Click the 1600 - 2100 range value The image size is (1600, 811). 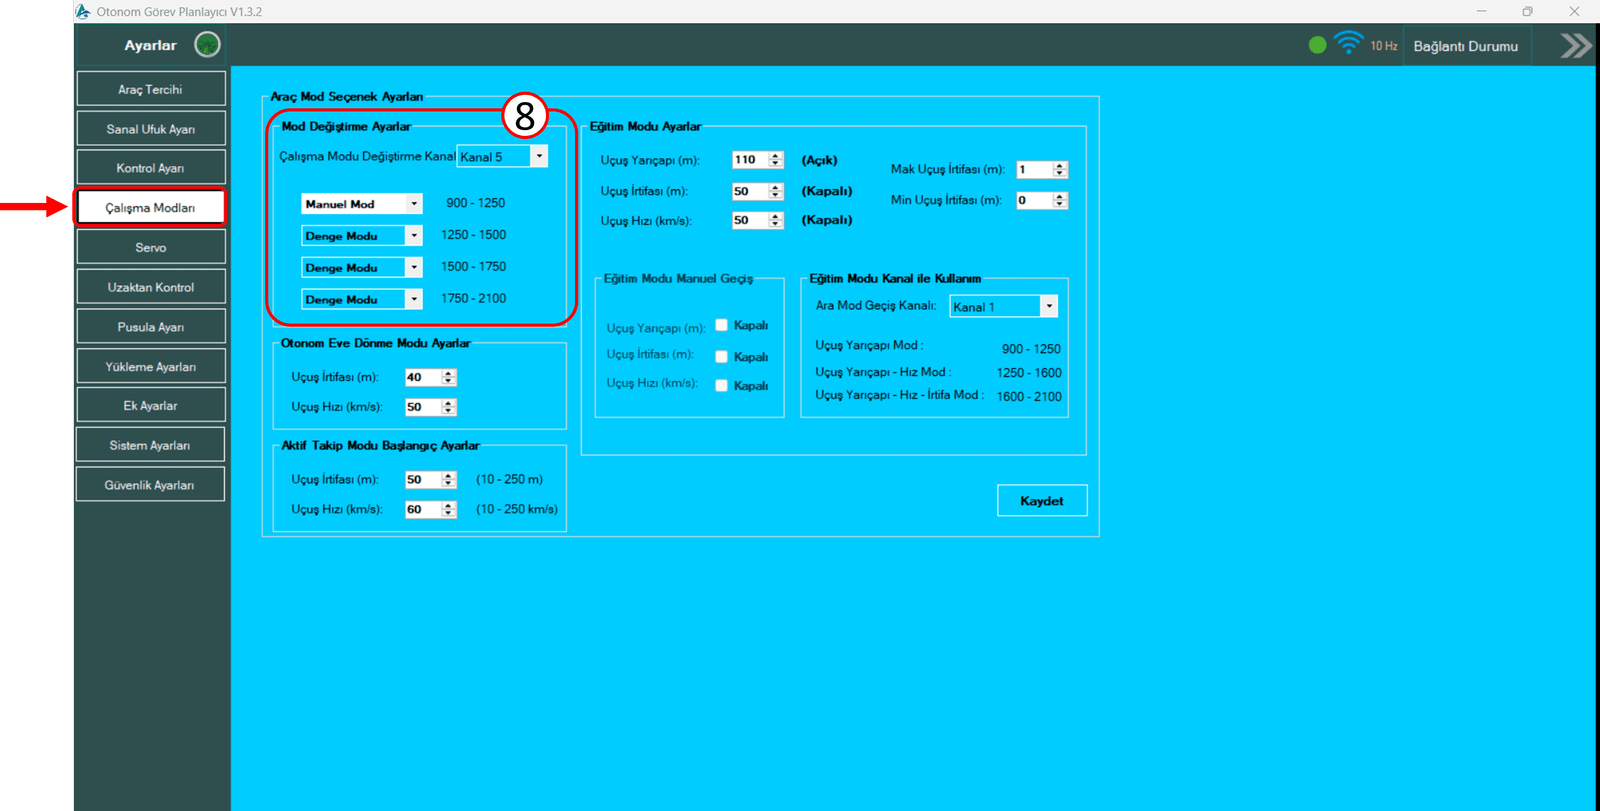coord(1029,397)
